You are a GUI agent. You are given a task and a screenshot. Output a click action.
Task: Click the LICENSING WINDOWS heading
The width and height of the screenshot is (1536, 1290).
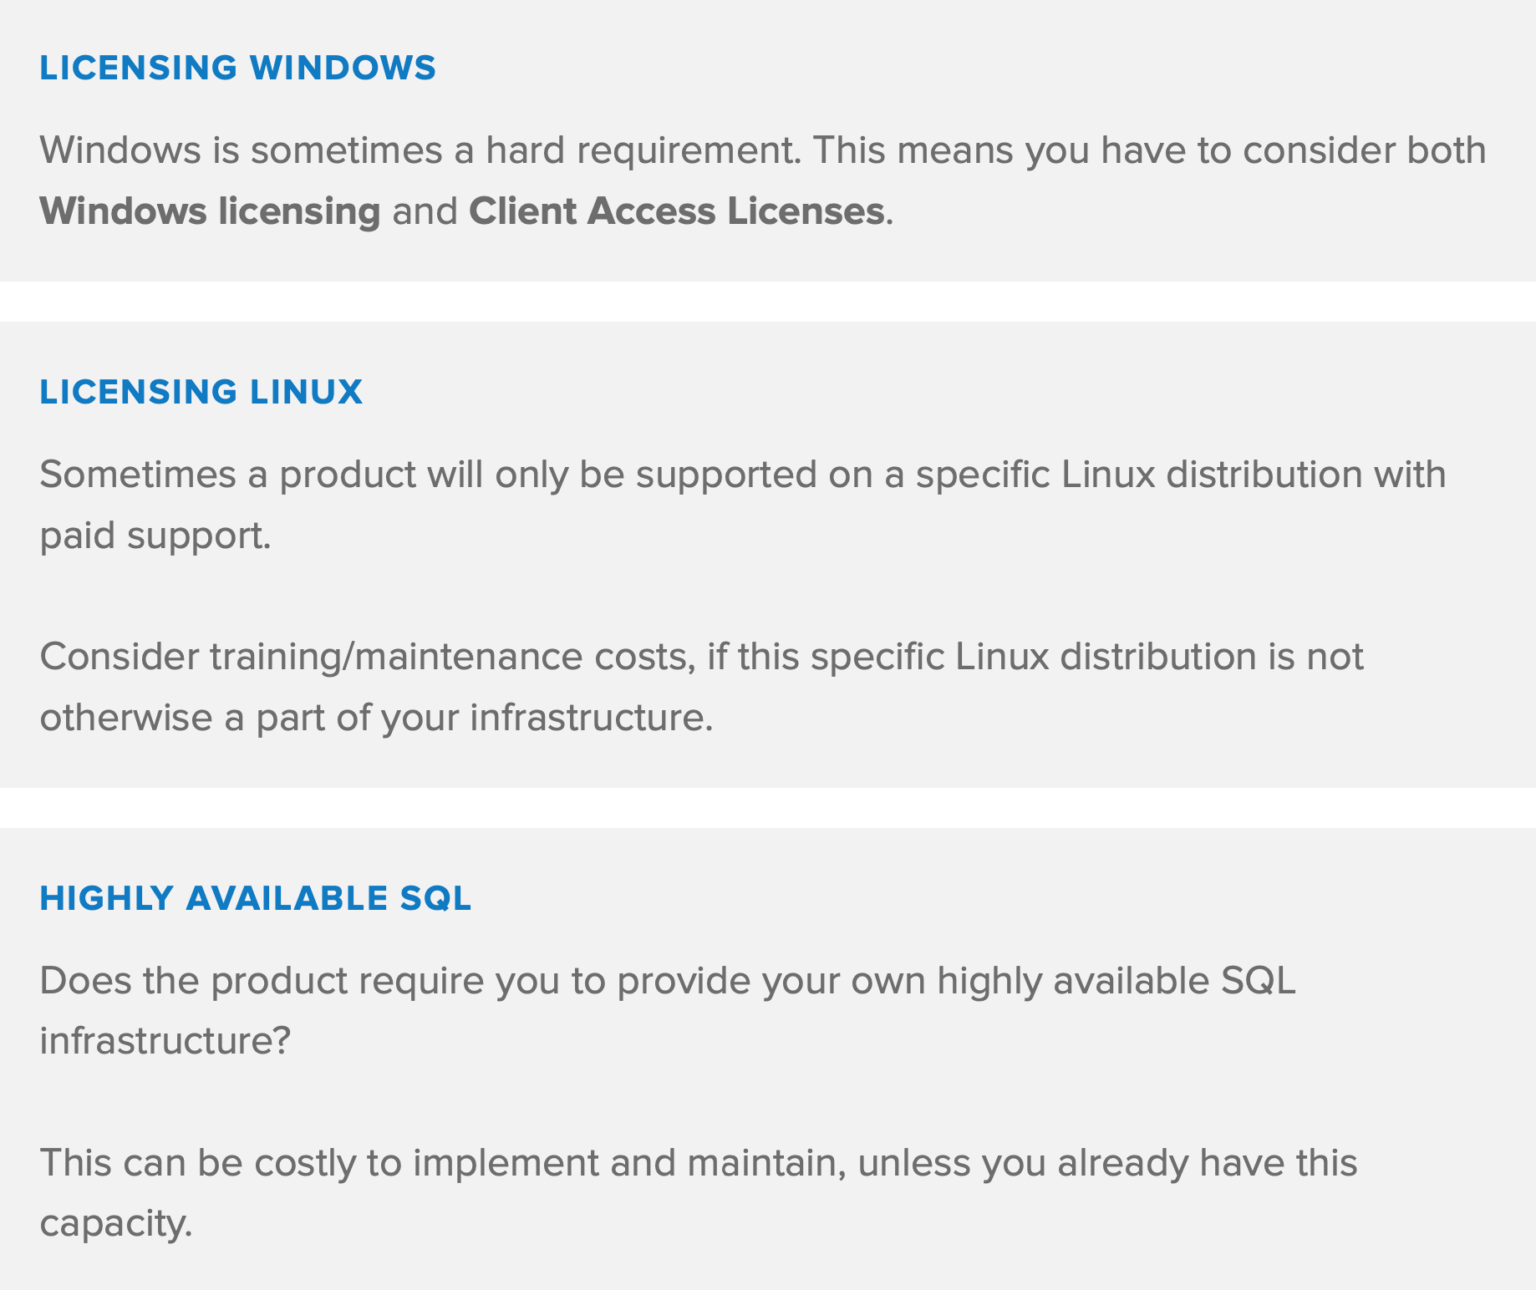[237, 68]
